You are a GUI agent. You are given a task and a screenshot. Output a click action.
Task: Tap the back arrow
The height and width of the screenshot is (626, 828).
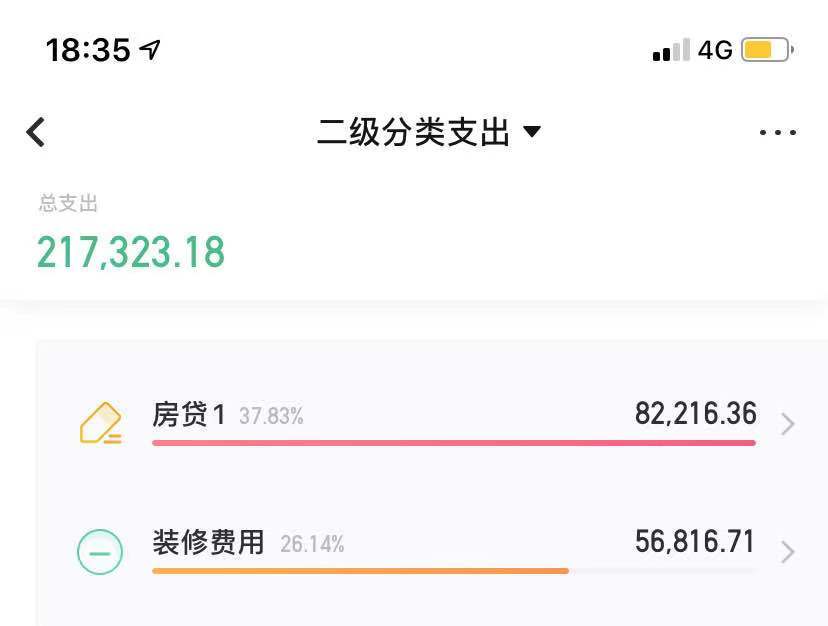36,132
